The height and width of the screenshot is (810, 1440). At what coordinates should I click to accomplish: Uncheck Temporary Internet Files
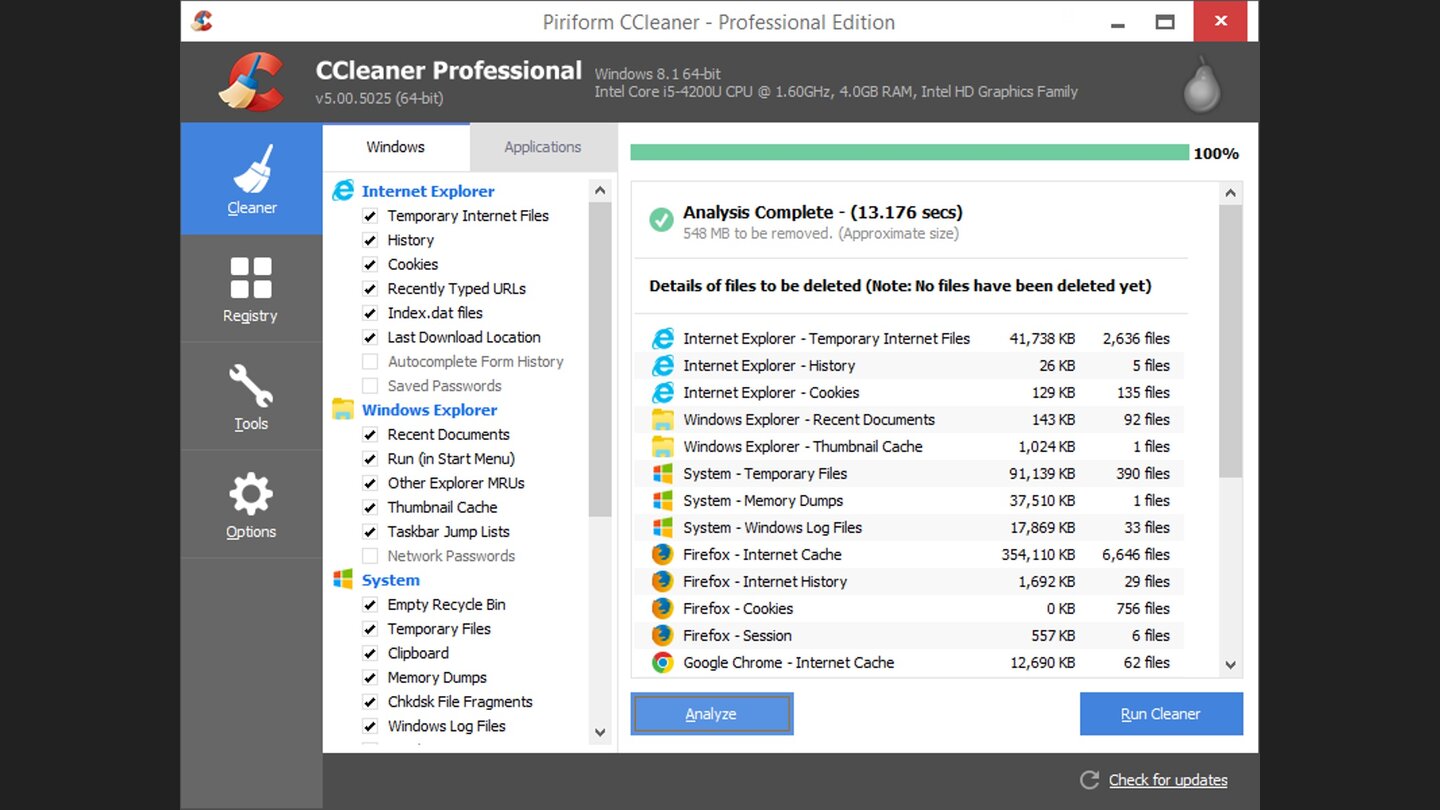[370, 216]
